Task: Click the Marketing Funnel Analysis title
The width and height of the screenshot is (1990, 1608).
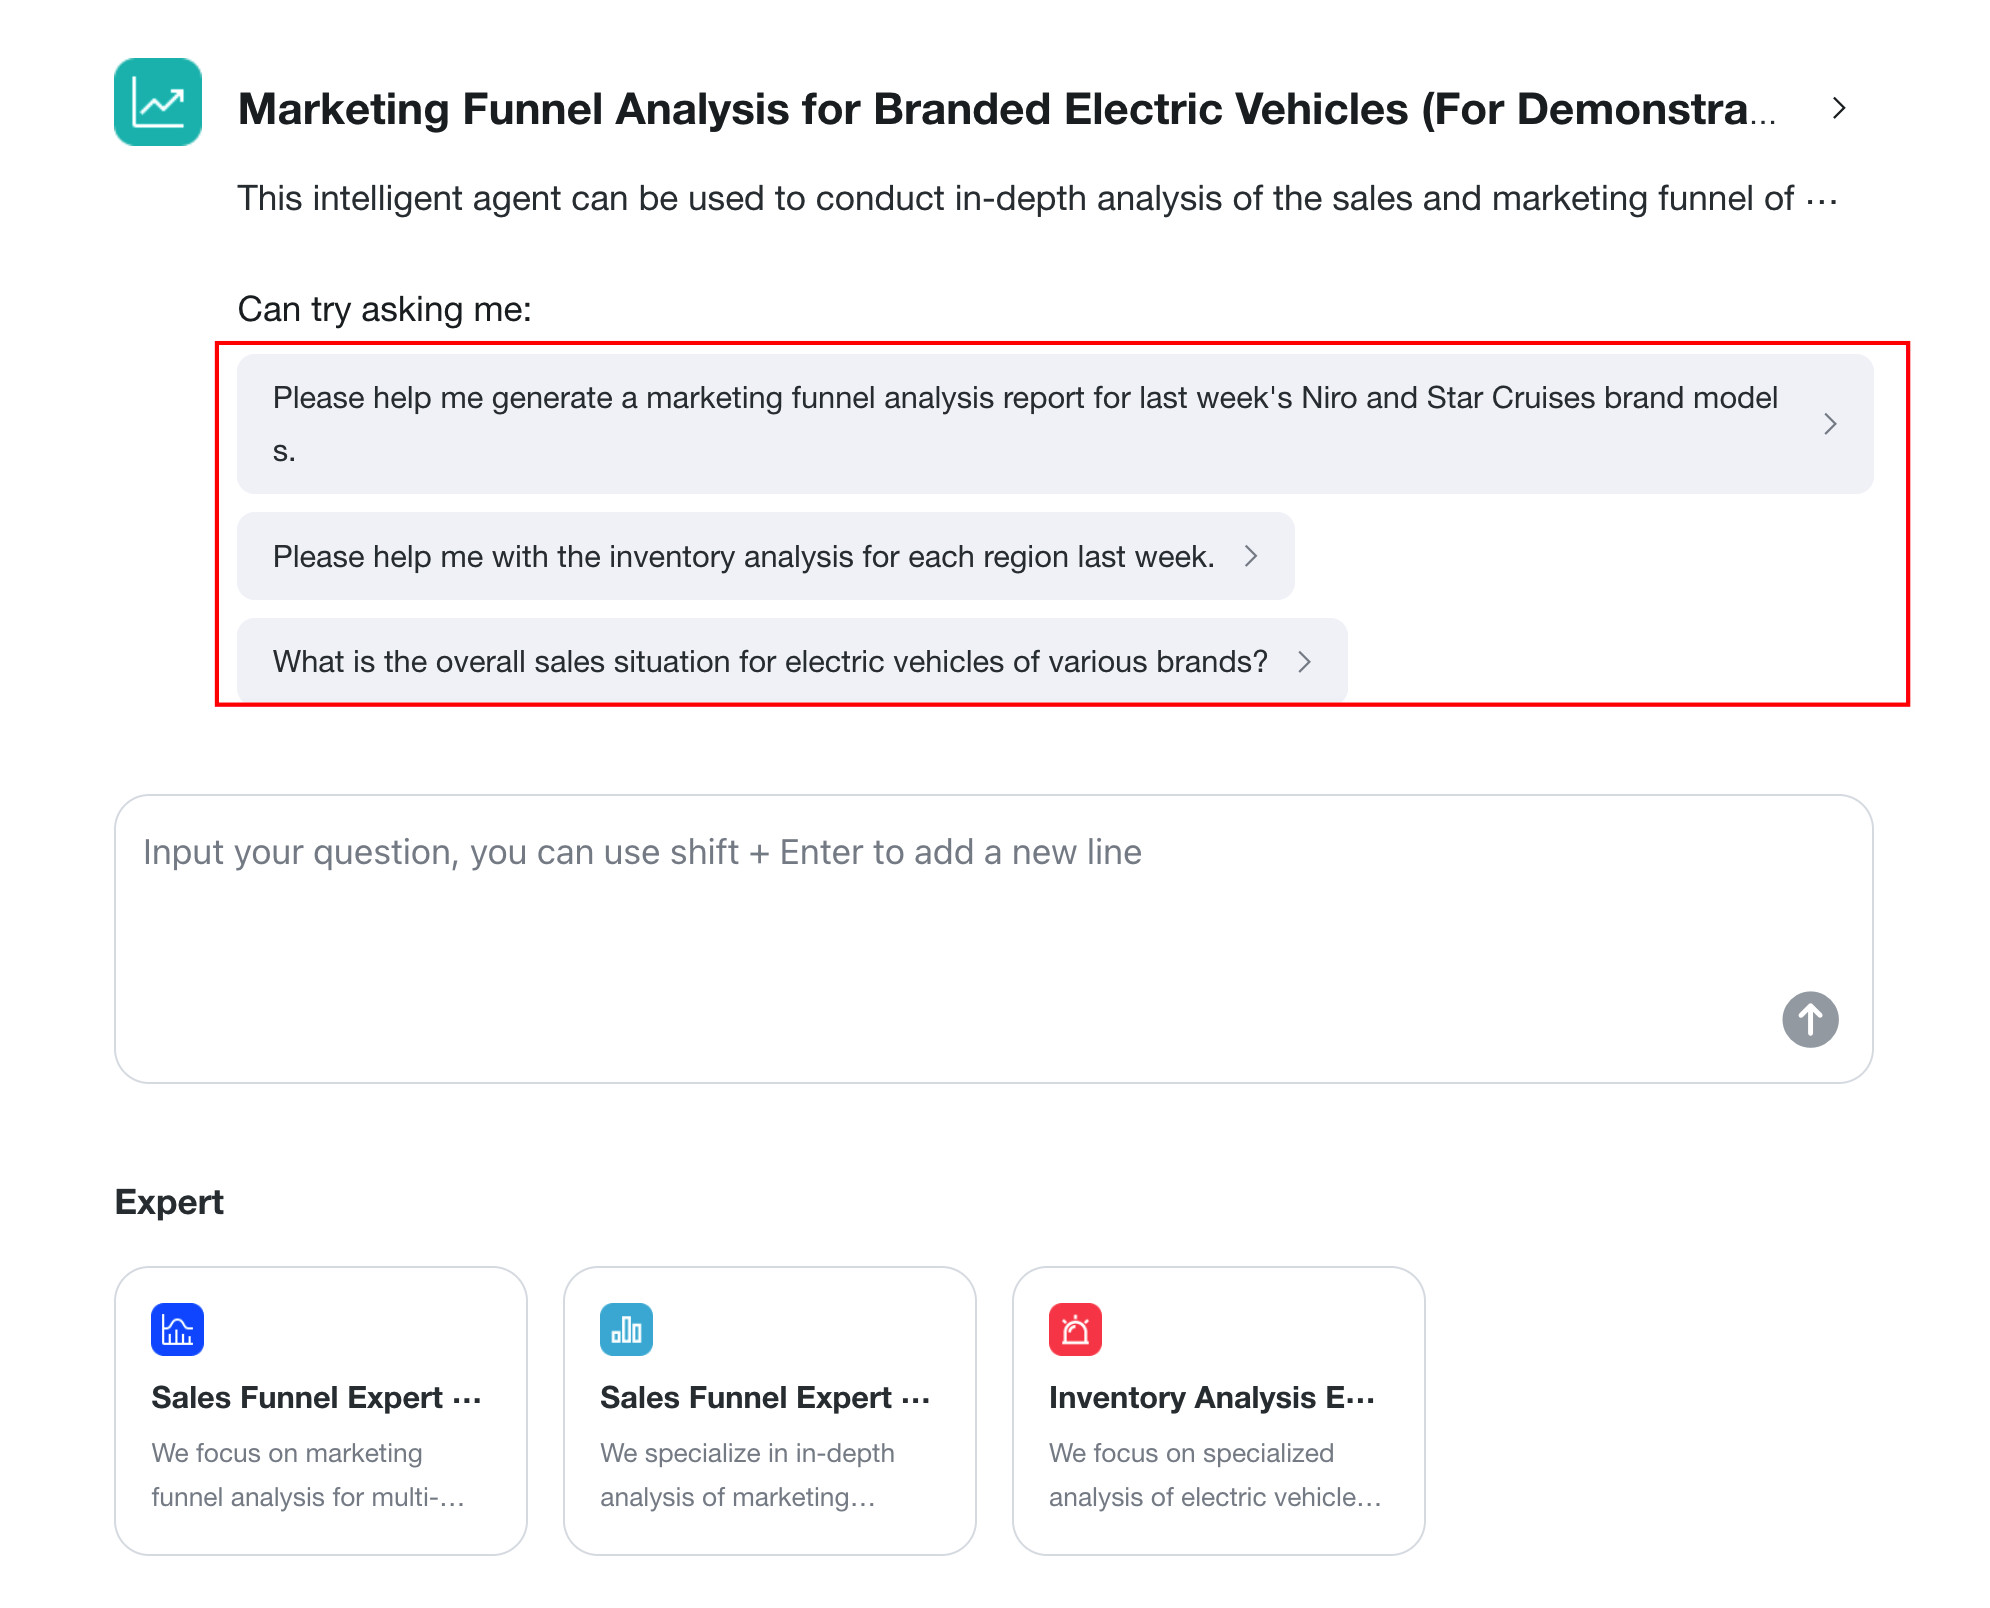Action: click(x=1007, y=109)
